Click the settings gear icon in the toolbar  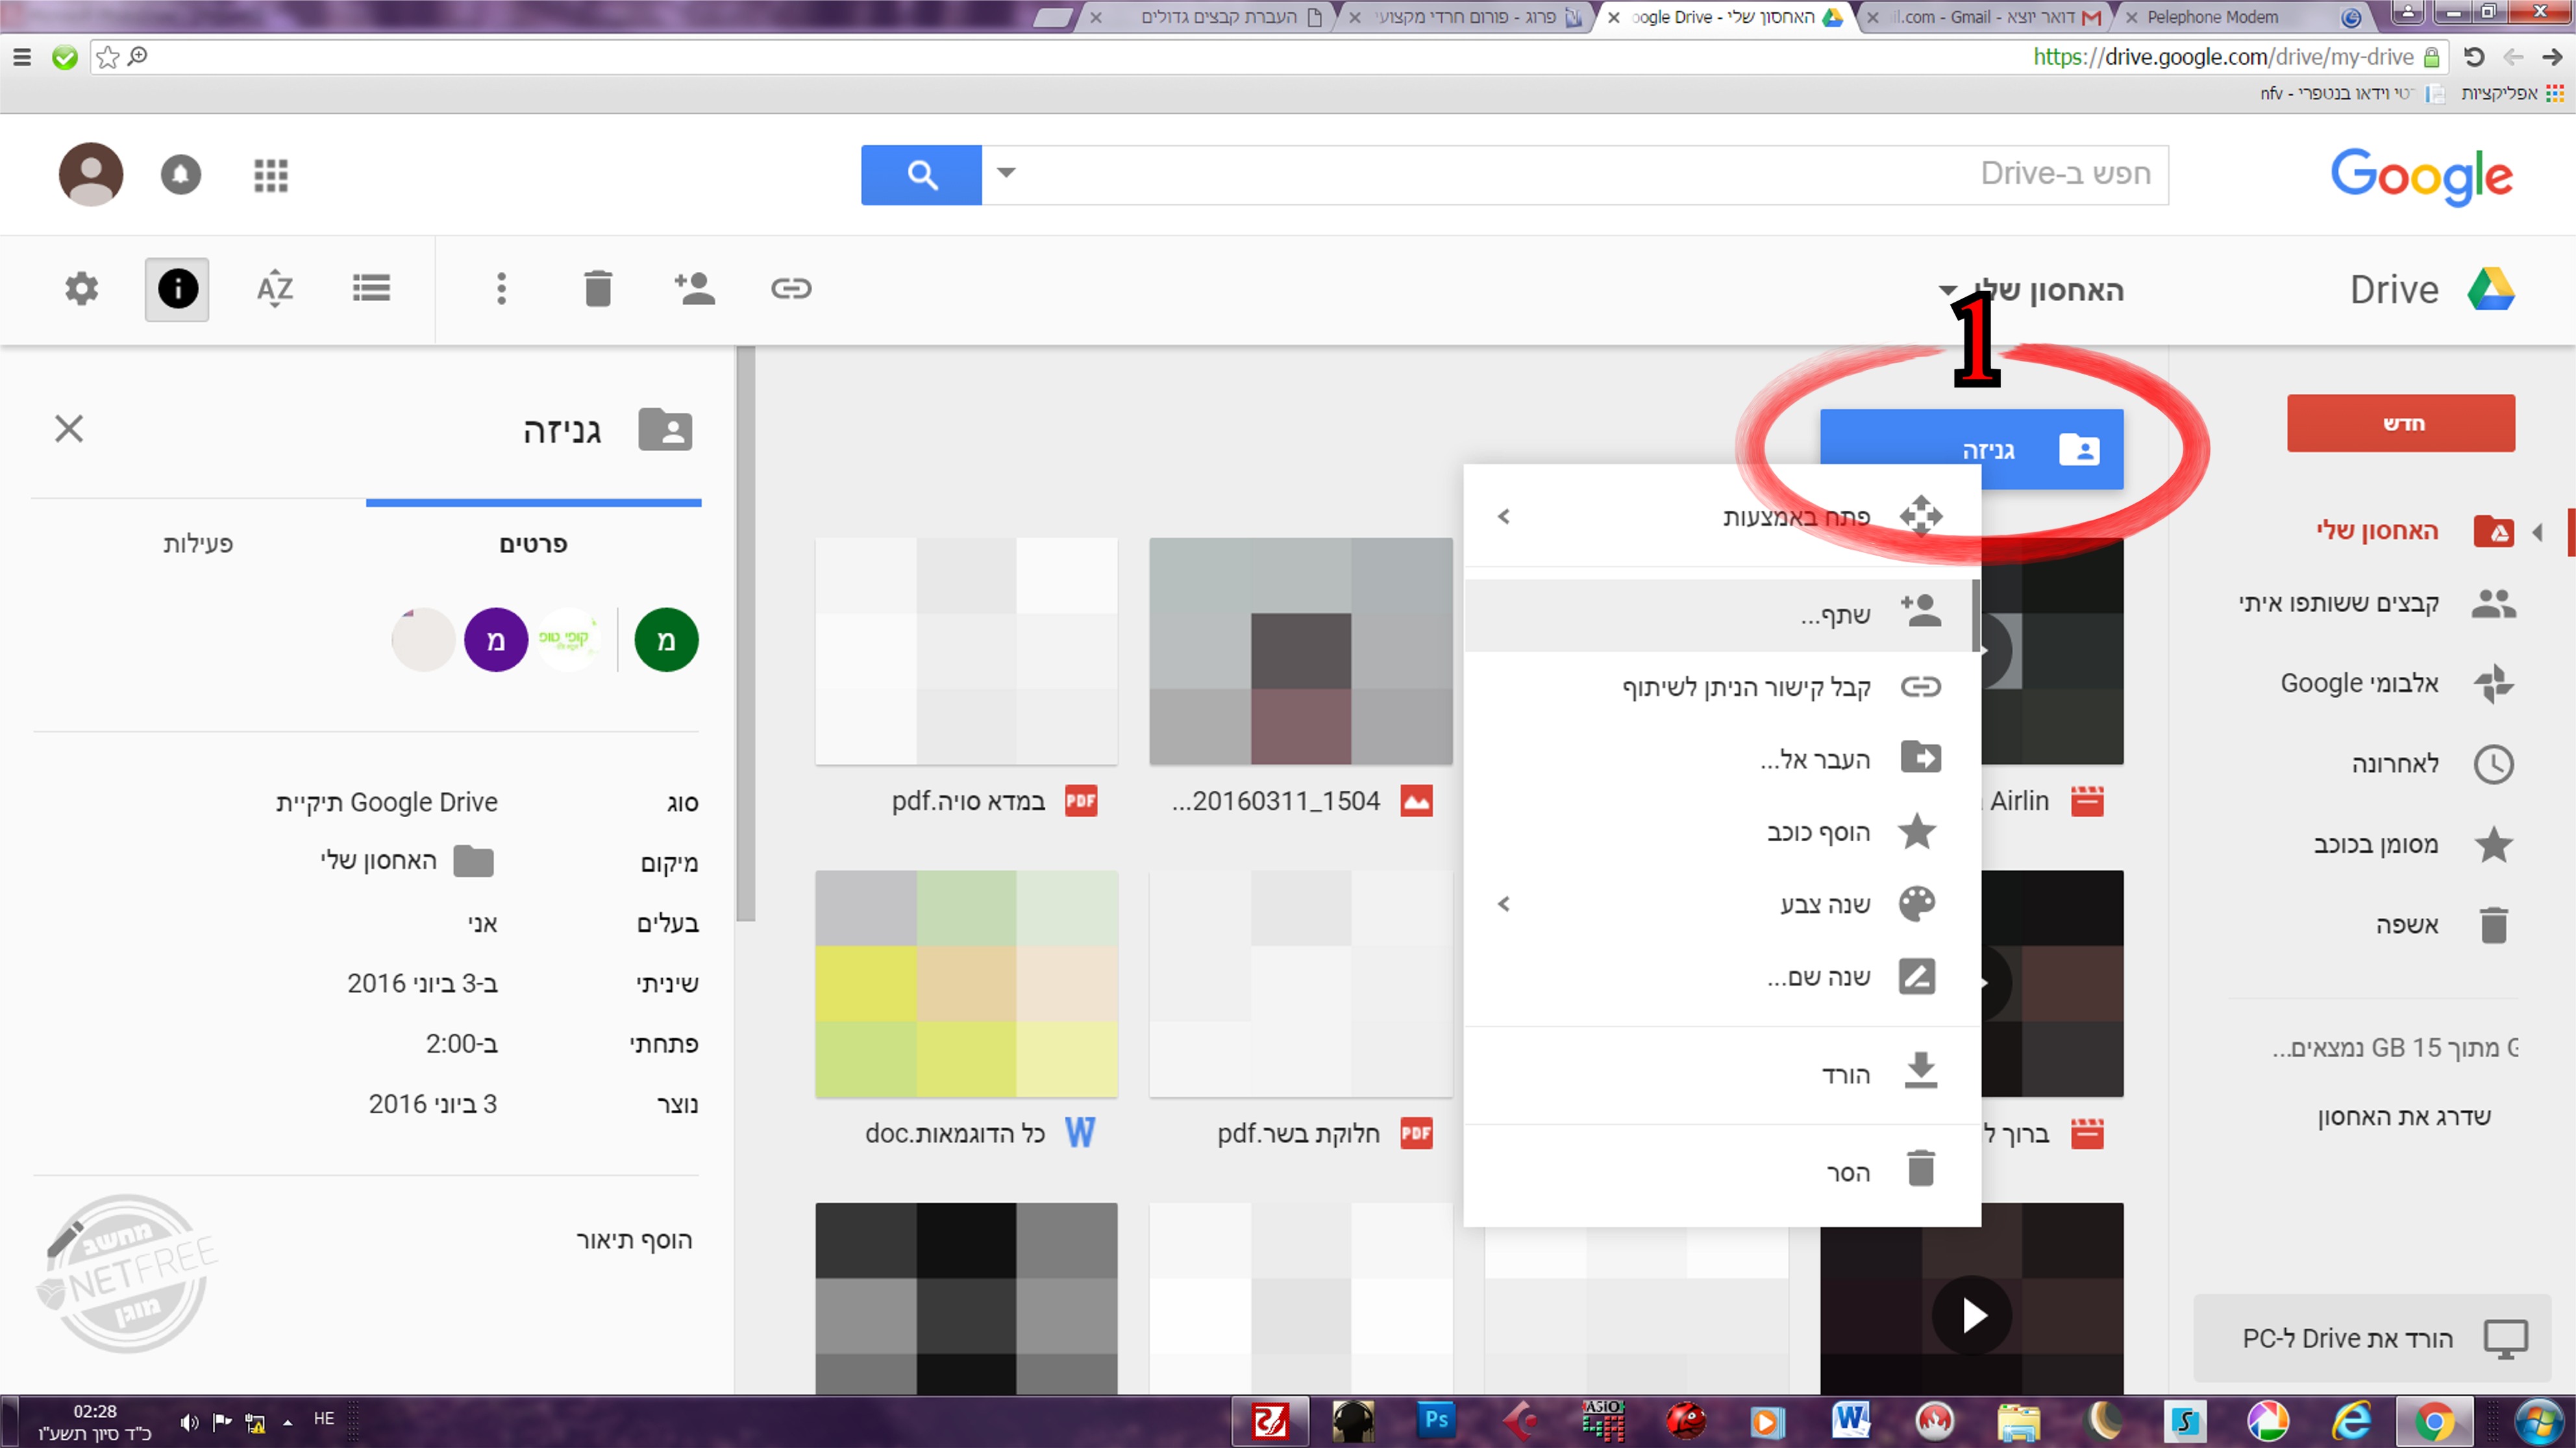[81, 289]
